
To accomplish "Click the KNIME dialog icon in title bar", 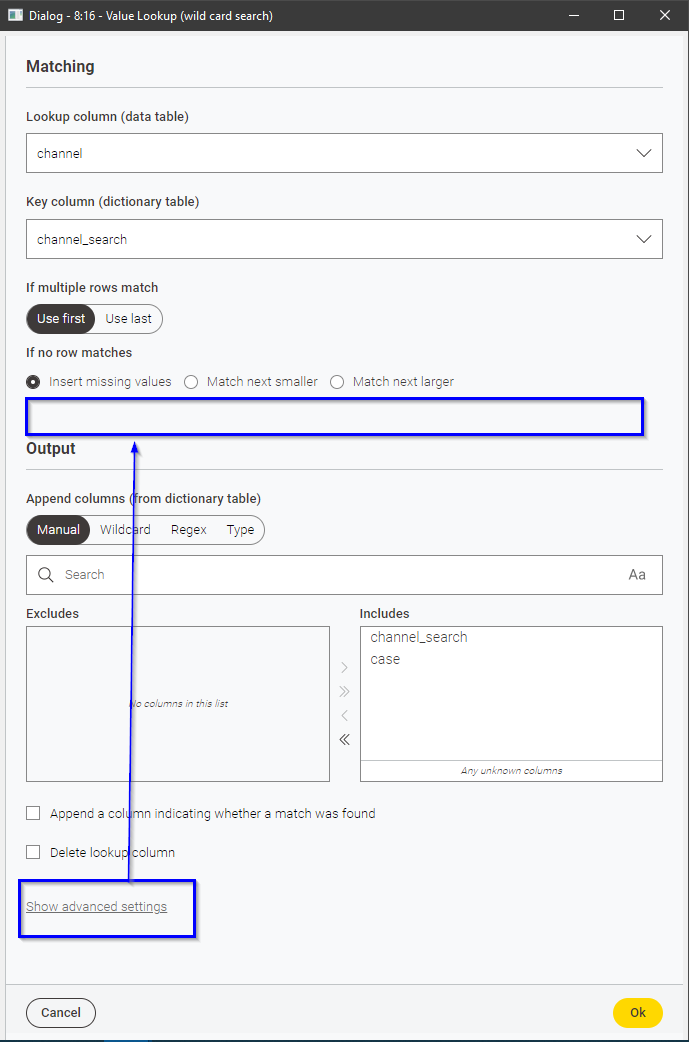I will pyautogui.click(x=15, y=15).
